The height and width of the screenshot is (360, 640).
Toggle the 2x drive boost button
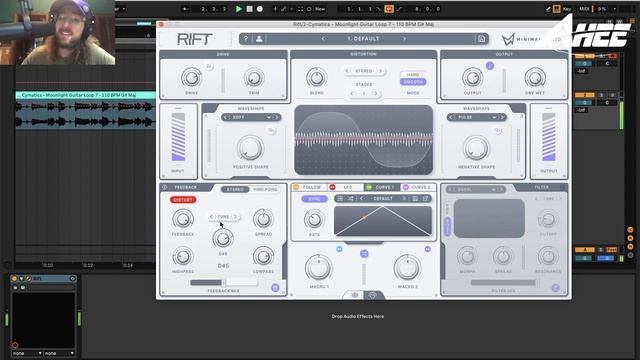coord(209,66)
